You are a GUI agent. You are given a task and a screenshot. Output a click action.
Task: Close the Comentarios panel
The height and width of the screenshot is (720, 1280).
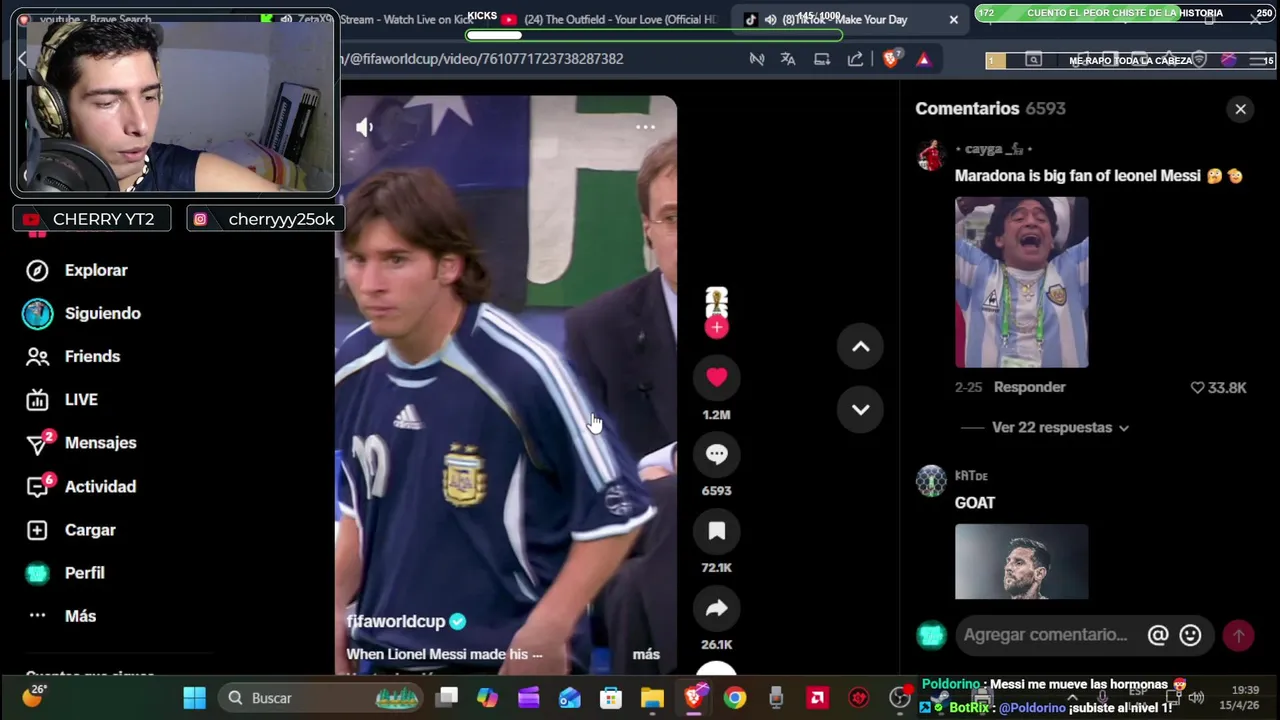1240,109
